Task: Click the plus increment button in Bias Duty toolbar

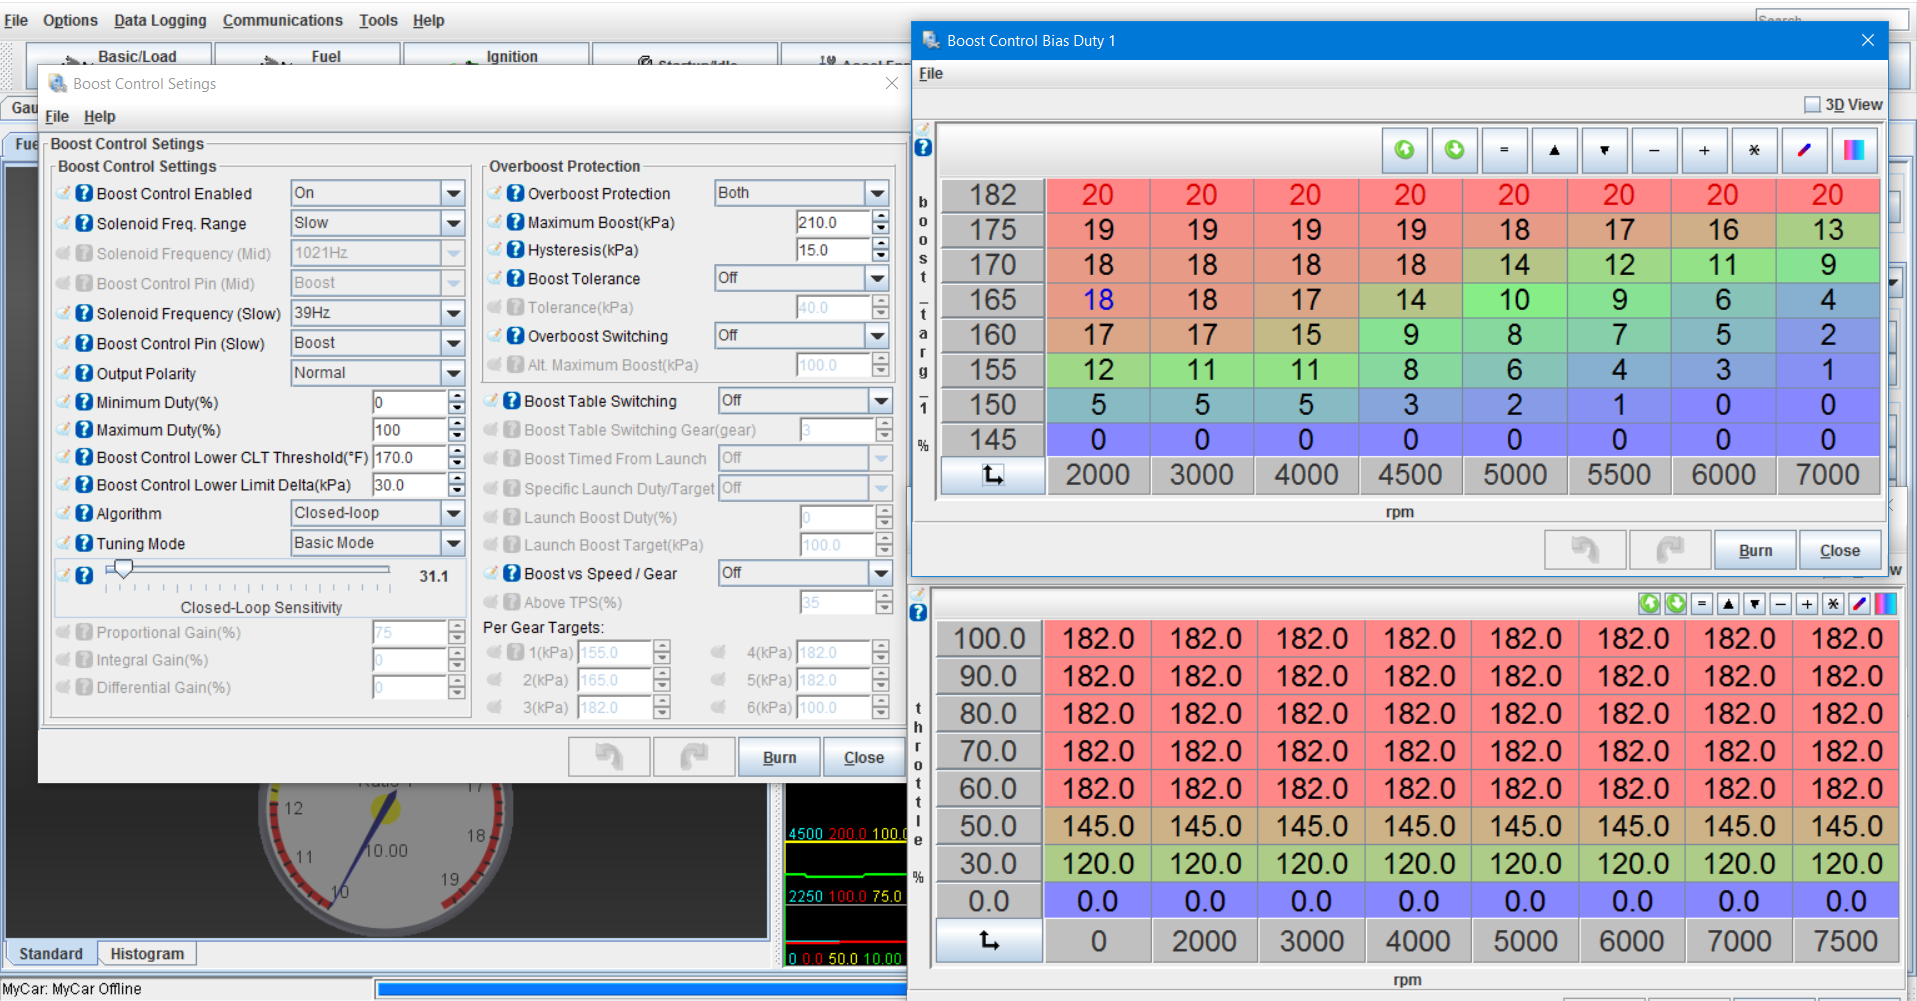Action: click(1704, 150)
